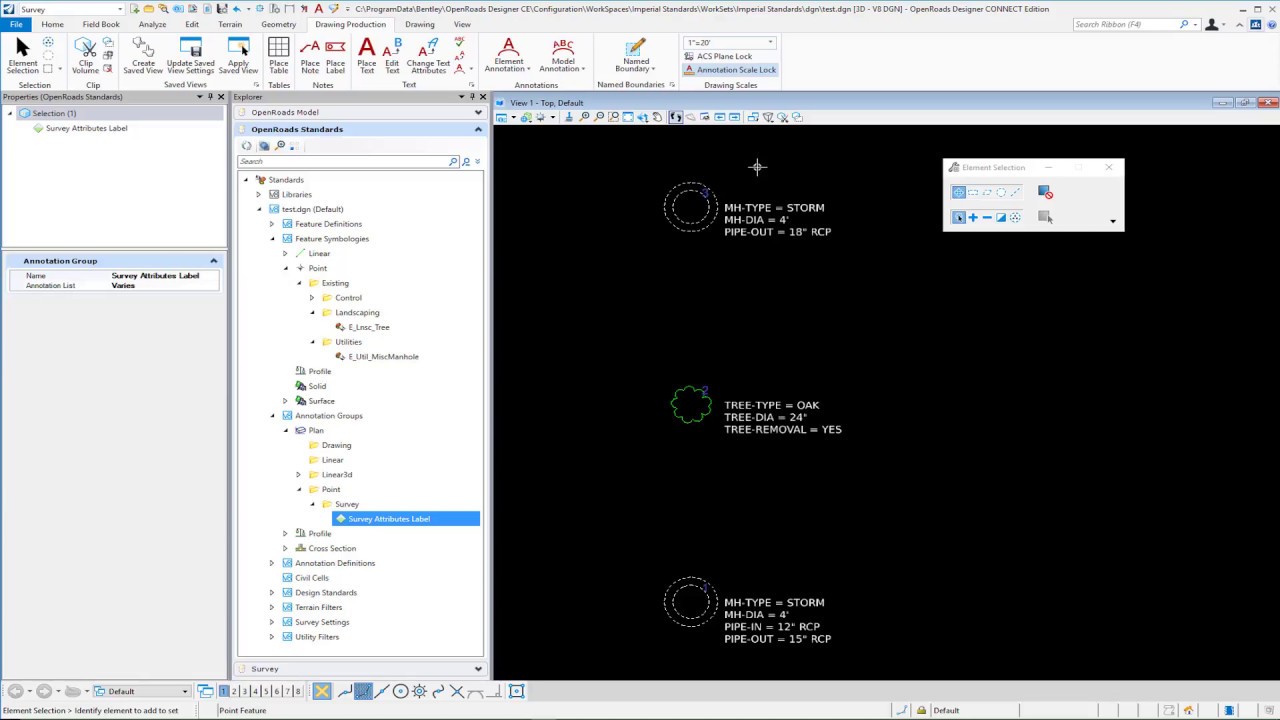
Task: Collapse the Survey folder in Annotation Groups
Action: coord(312,504)
